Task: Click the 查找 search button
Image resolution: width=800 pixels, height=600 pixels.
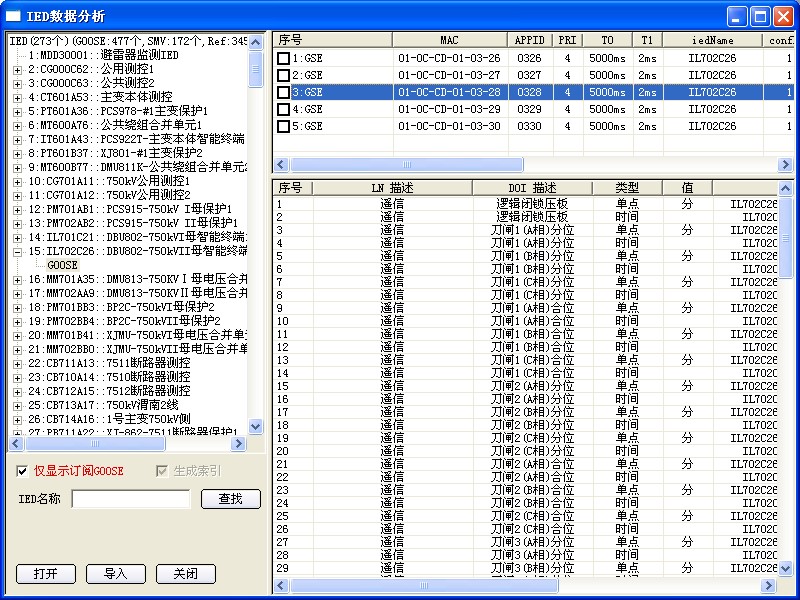Action: click(x=230, y=498)
